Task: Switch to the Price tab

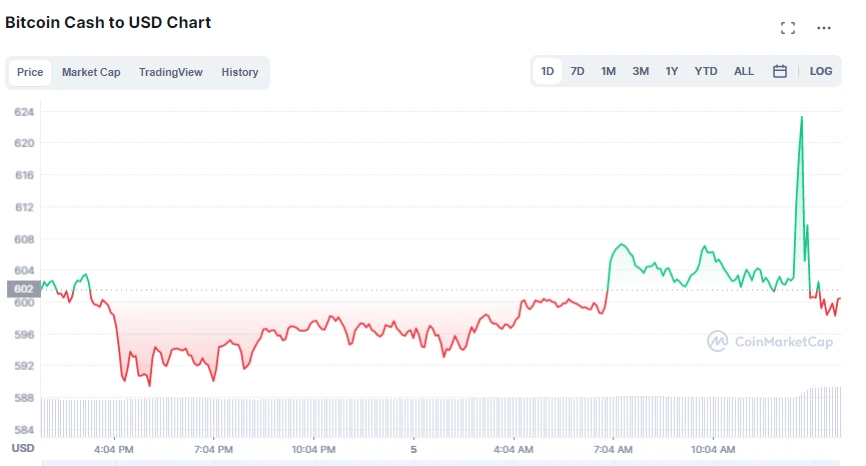Action: tap(30, 72)
